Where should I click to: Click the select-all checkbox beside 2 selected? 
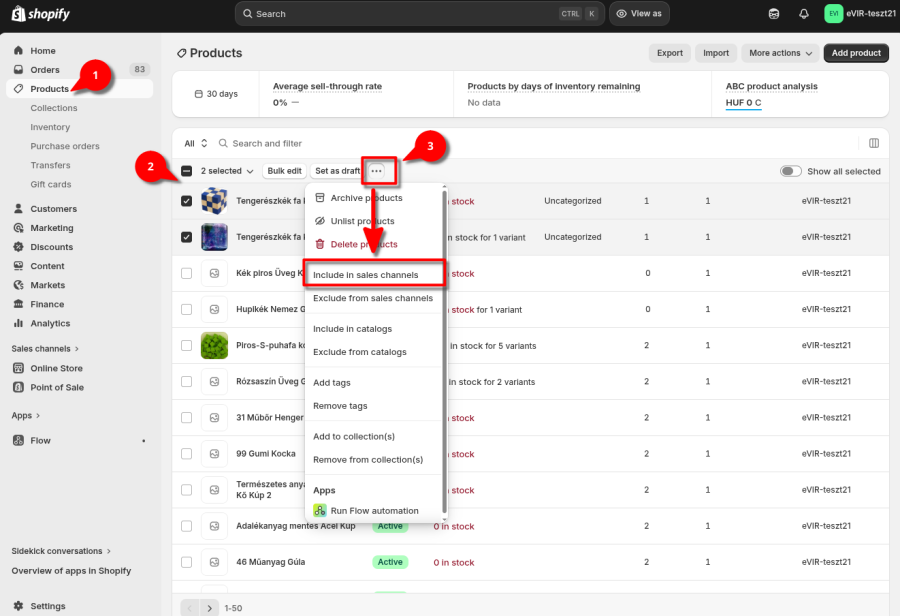point(187,171)
